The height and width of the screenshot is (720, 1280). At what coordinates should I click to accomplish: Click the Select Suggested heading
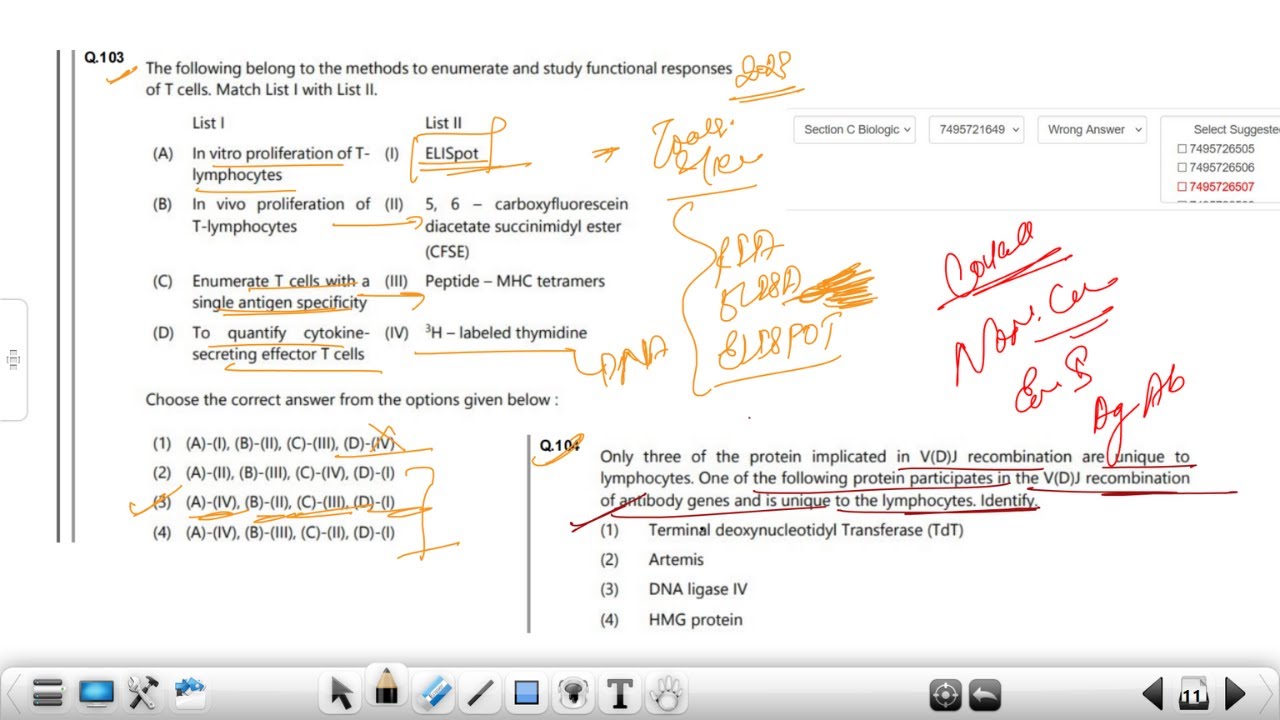tap(1236, 129)
